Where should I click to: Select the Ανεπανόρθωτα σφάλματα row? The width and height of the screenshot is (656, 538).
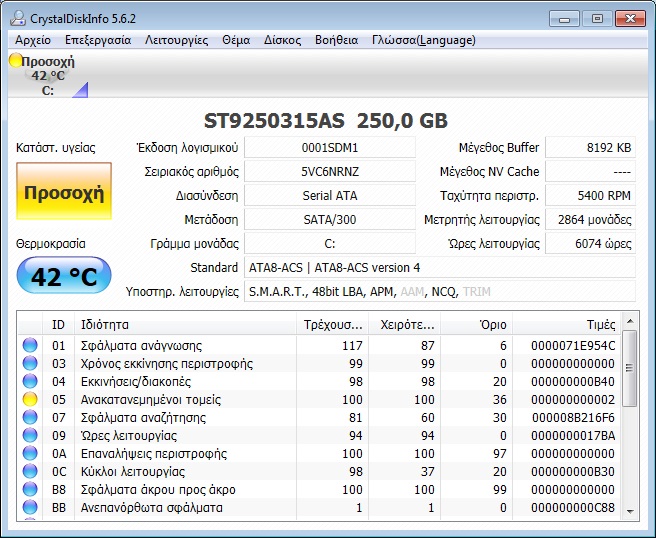click(x=320, y=507)
